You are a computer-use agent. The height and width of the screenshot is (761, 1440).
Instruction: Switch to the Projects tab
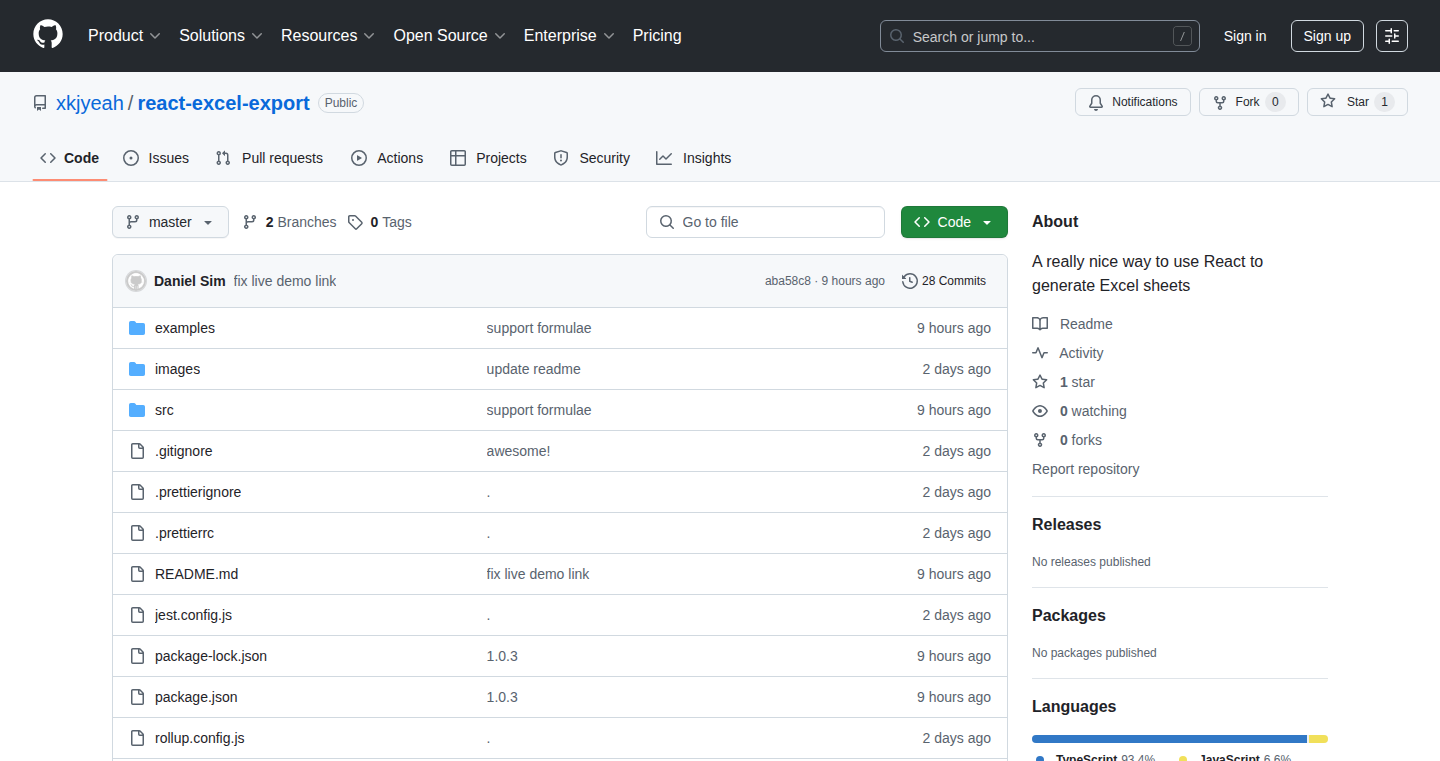[488, 158]
